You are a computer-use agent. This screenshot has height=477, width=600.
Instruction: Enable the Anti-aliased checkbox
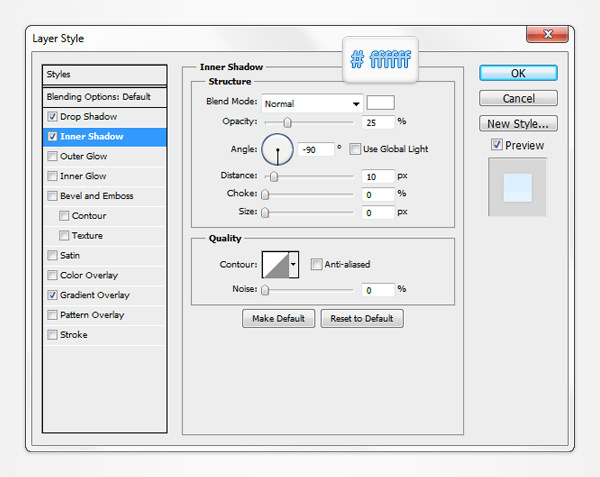click(x=316, y=265)
